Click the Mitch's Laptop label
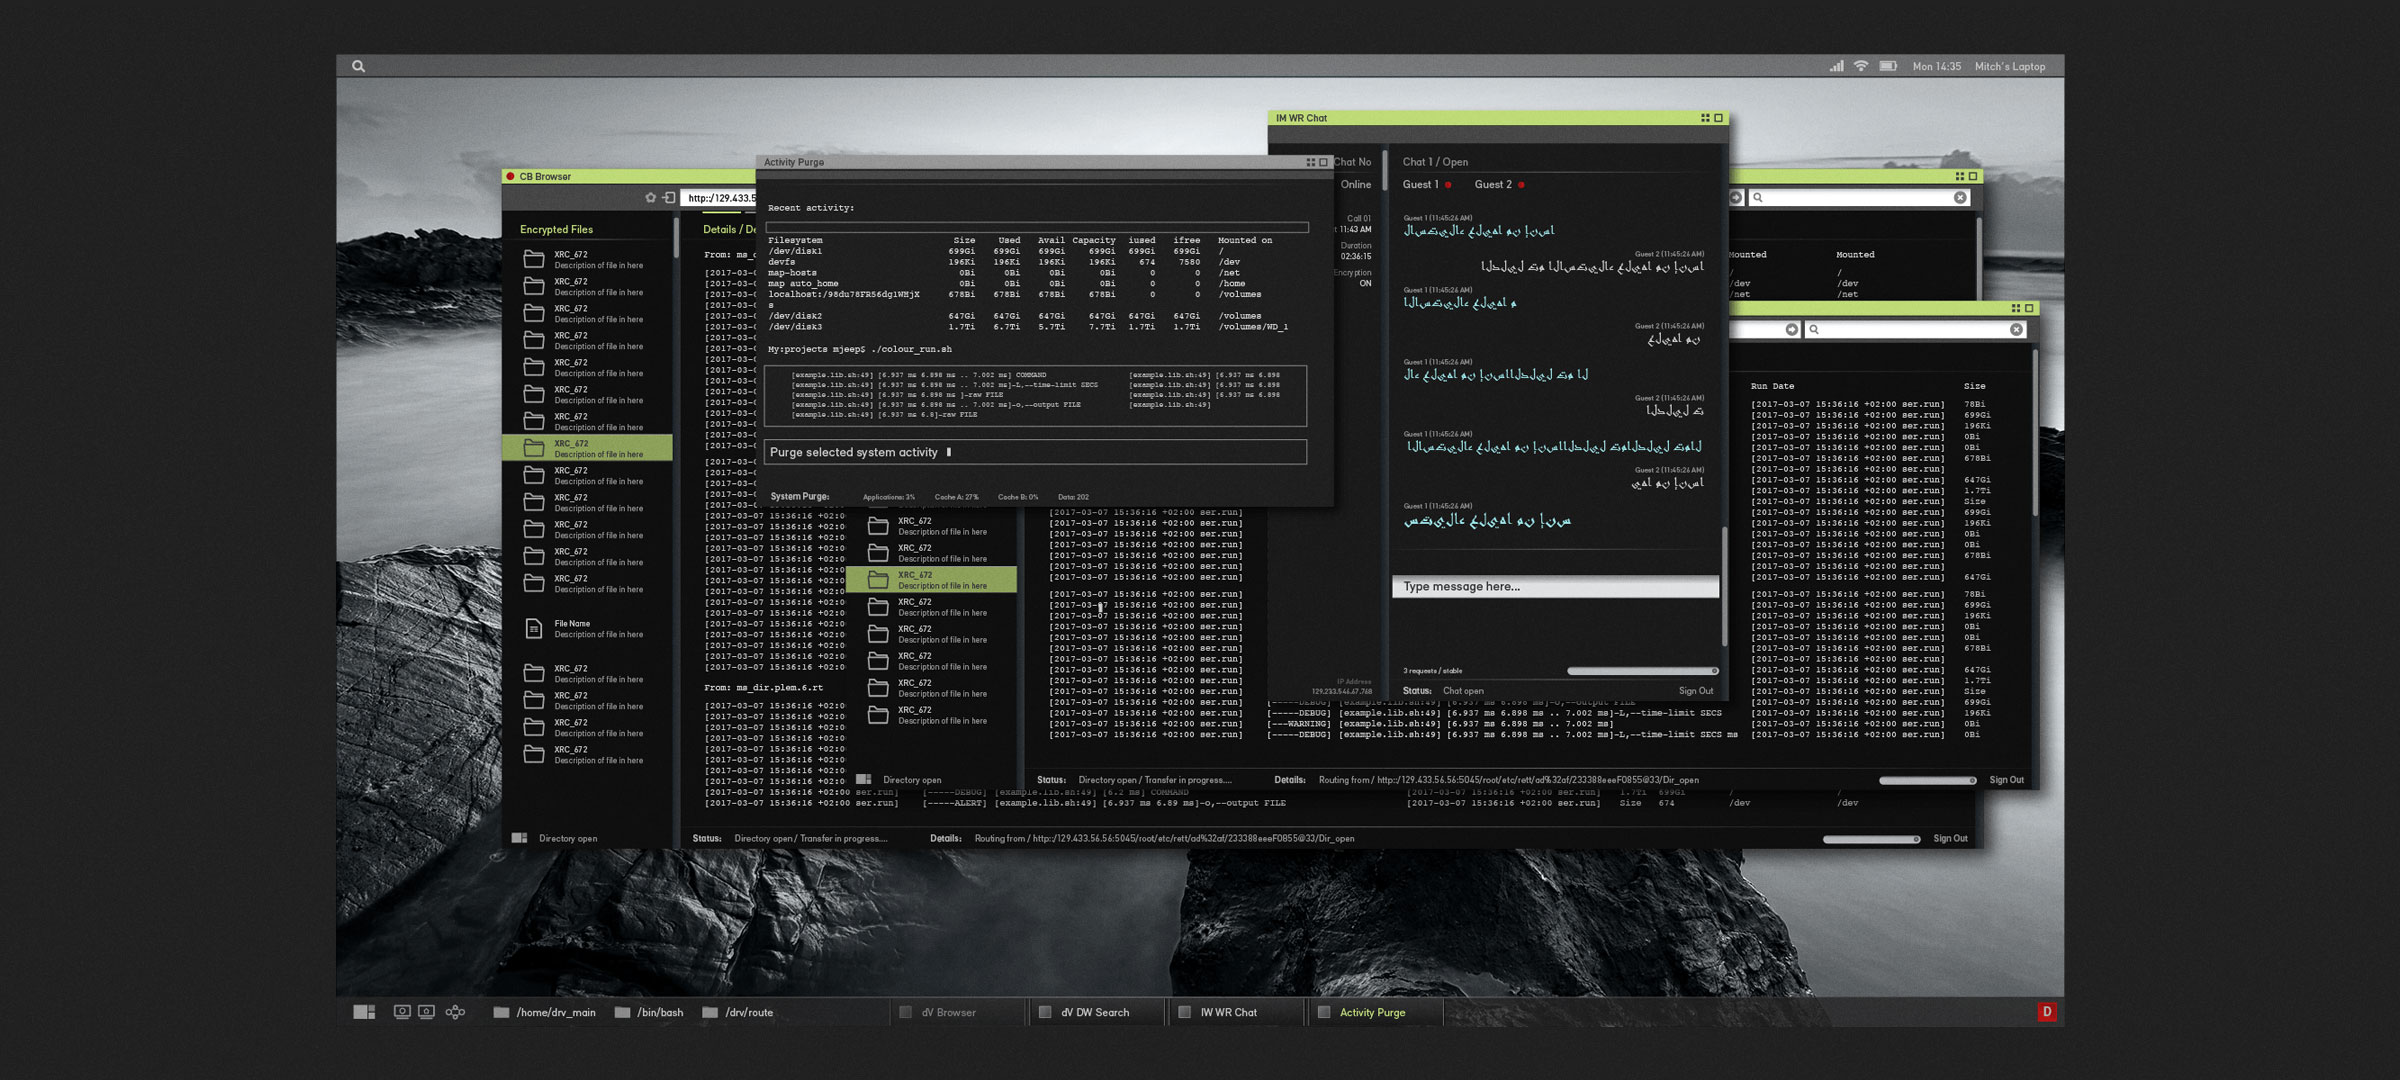The image size is (2400, 1080). (2009, 66)
